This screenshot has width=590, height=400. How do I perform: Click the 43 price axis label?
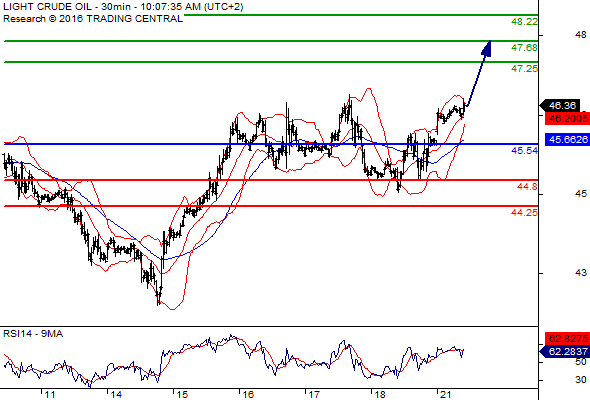(581, 272)
